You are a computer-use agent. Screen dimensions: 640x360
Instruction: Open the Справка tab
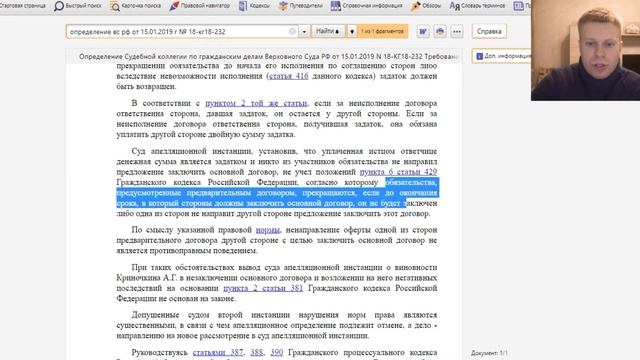[x=489, y=31]
